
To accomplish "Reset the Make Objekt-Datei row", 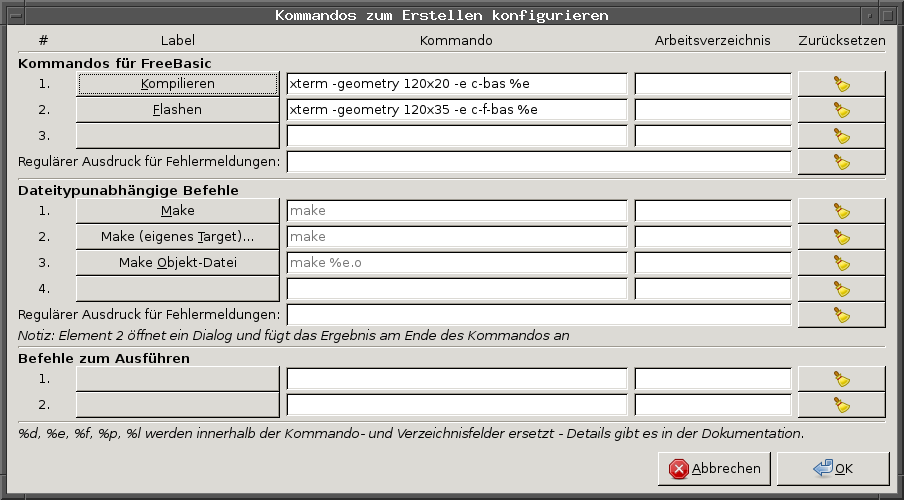I will click(x=841, y=263).
